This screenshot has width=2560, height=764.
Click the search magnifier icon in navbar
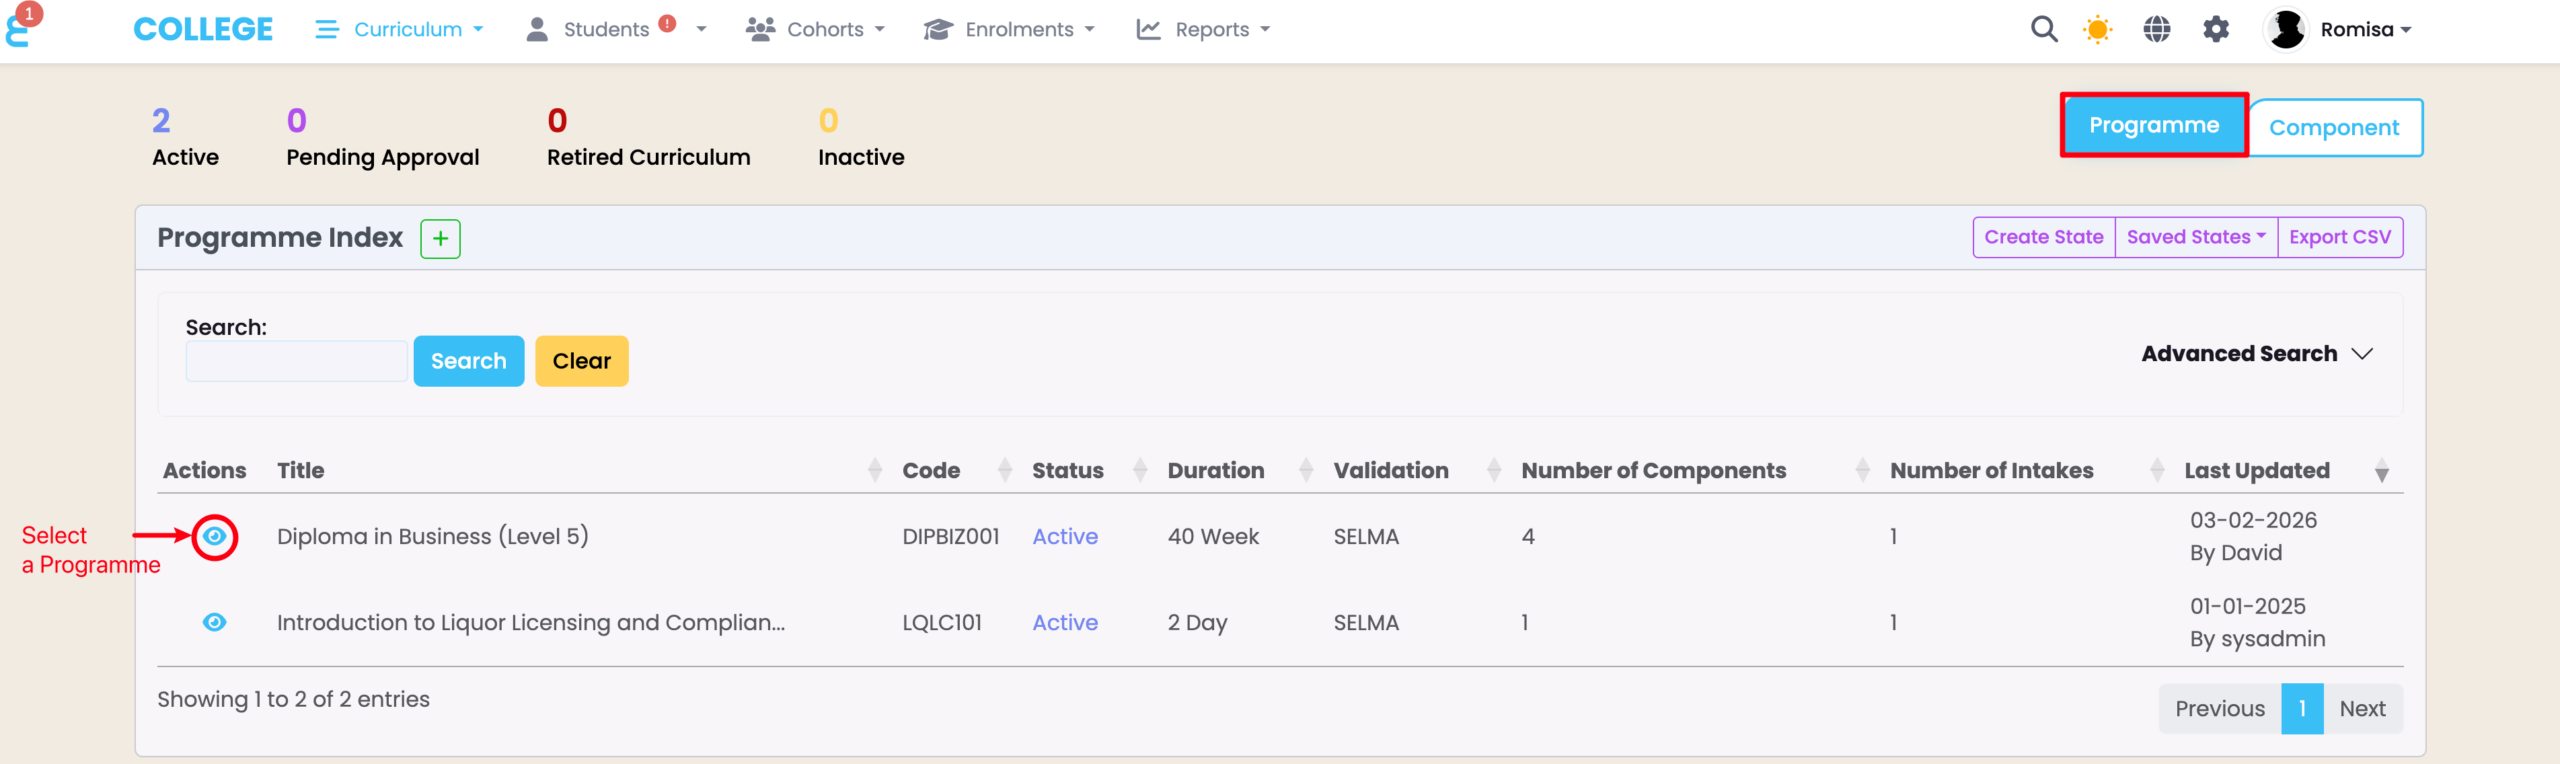click(2044, 30)
